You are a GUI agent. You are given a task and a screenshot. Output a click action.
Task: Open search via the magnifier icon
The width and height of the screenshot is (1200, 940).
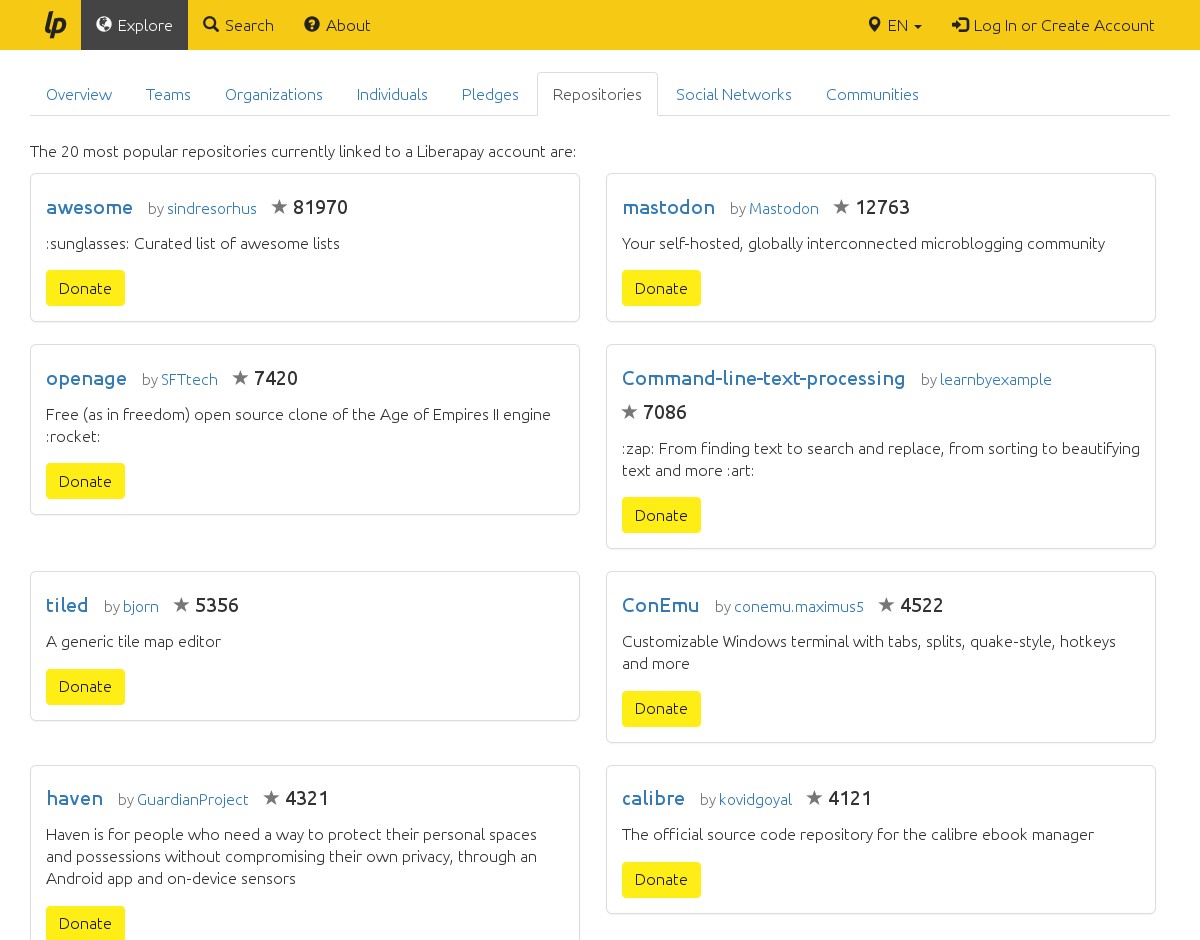point(209,25)
